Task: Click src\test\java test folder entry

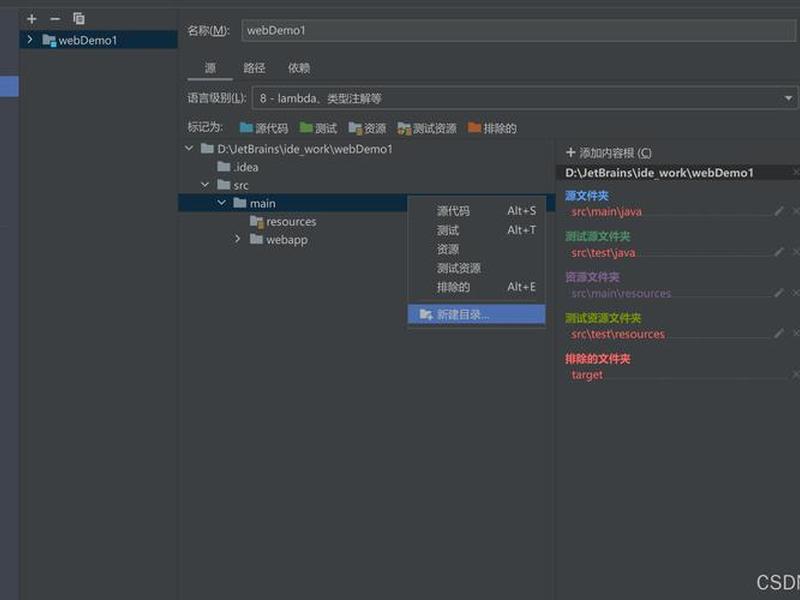Action: click(603, 253)
